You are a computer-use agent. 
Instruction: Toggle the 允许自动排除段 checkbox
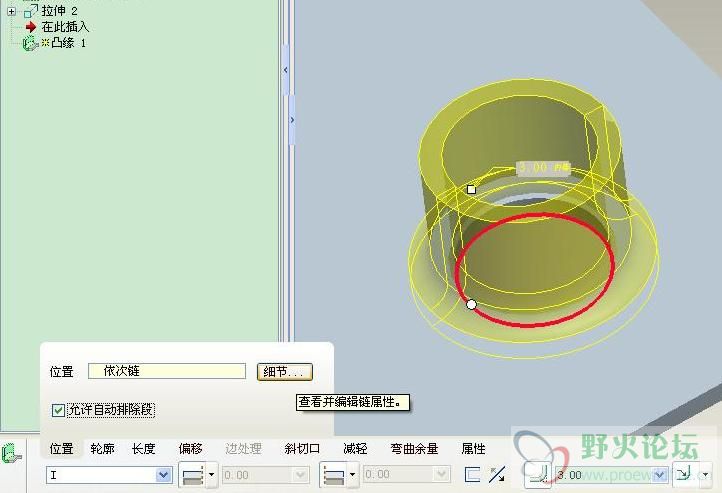(x=58, y=410)
